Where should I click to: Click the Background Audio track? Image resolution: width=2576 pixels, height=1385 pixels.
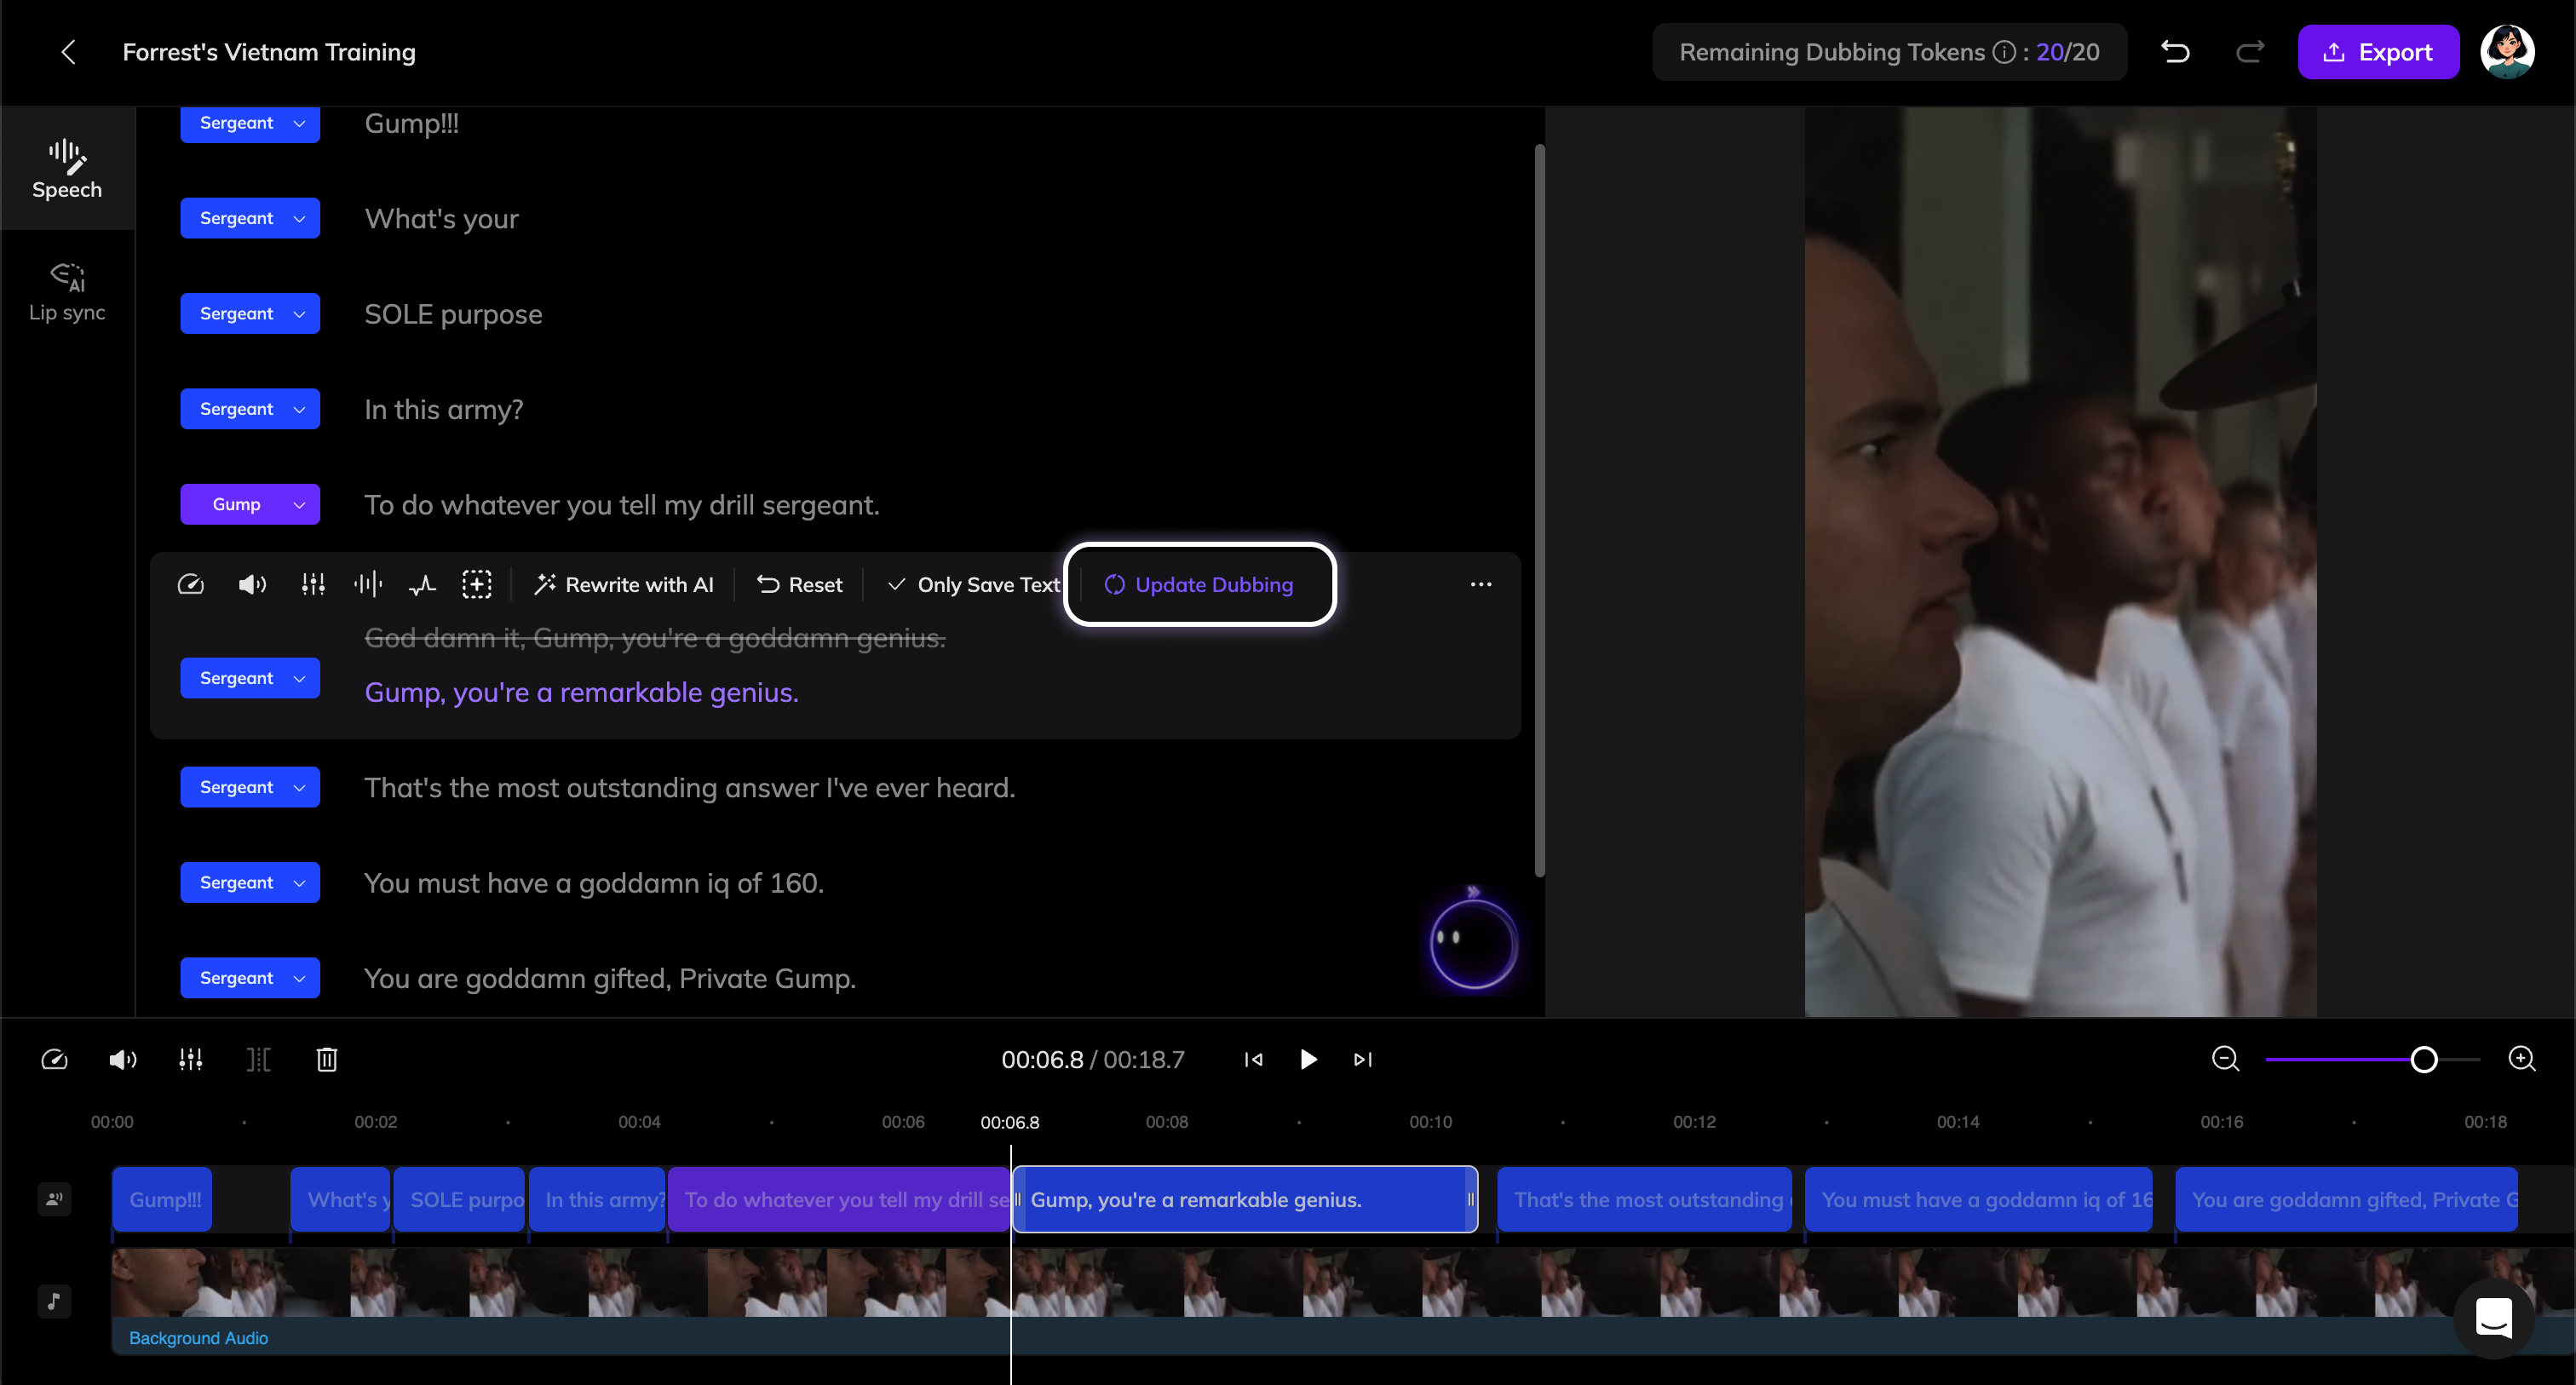pyautogui.click(x=1343, y=1337)
